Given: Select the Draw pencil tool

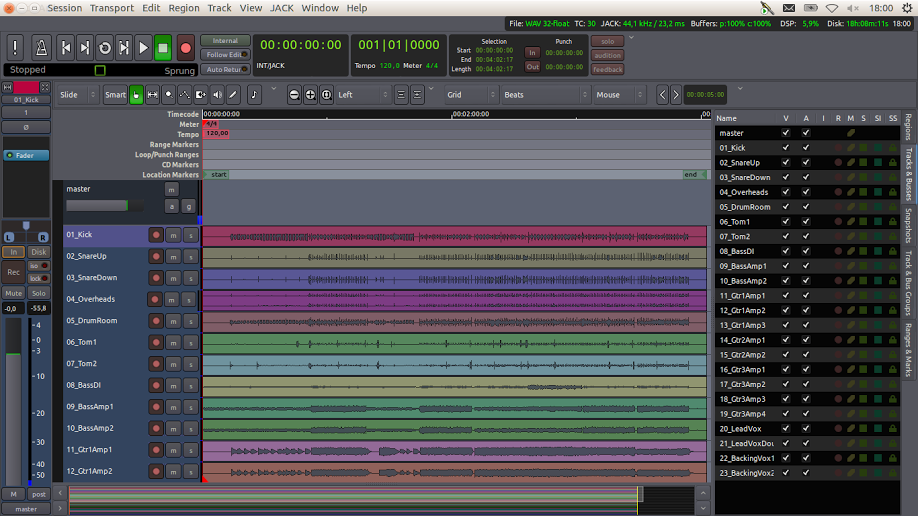Looking at the screenshot, I should (233, 95).
